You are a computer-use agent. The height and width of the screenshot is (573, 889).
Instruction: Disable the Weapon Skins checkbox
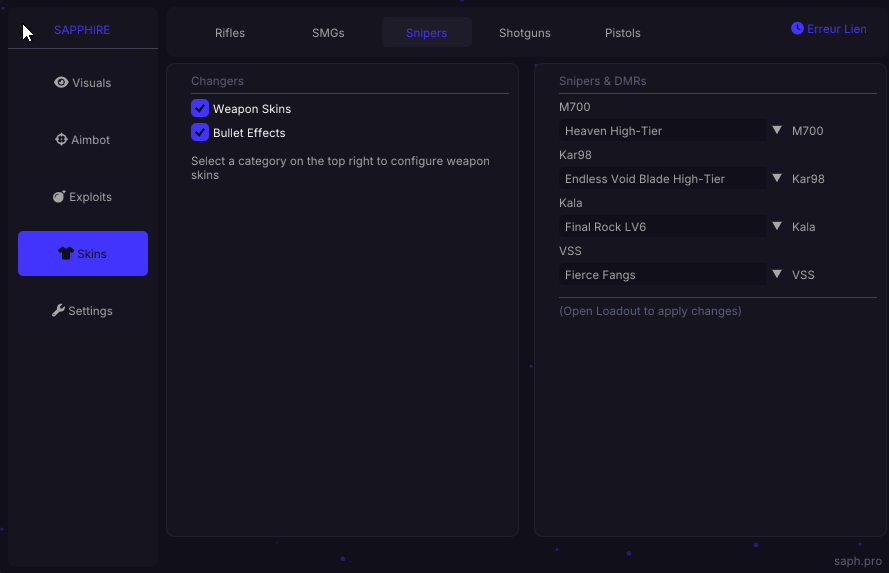[x=200, y=108]
